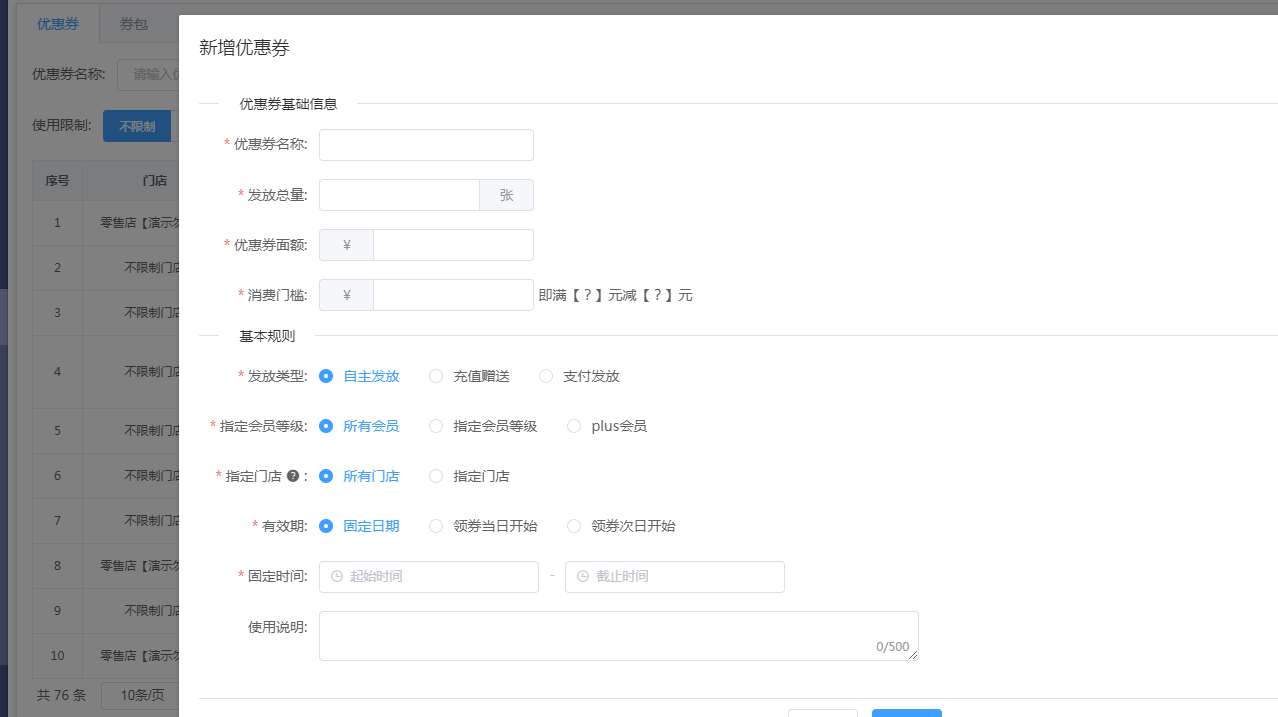This screenshot has height=717, width=1278.
Task: Click row 1 store cell 零售店
Action: pos(132,222)
